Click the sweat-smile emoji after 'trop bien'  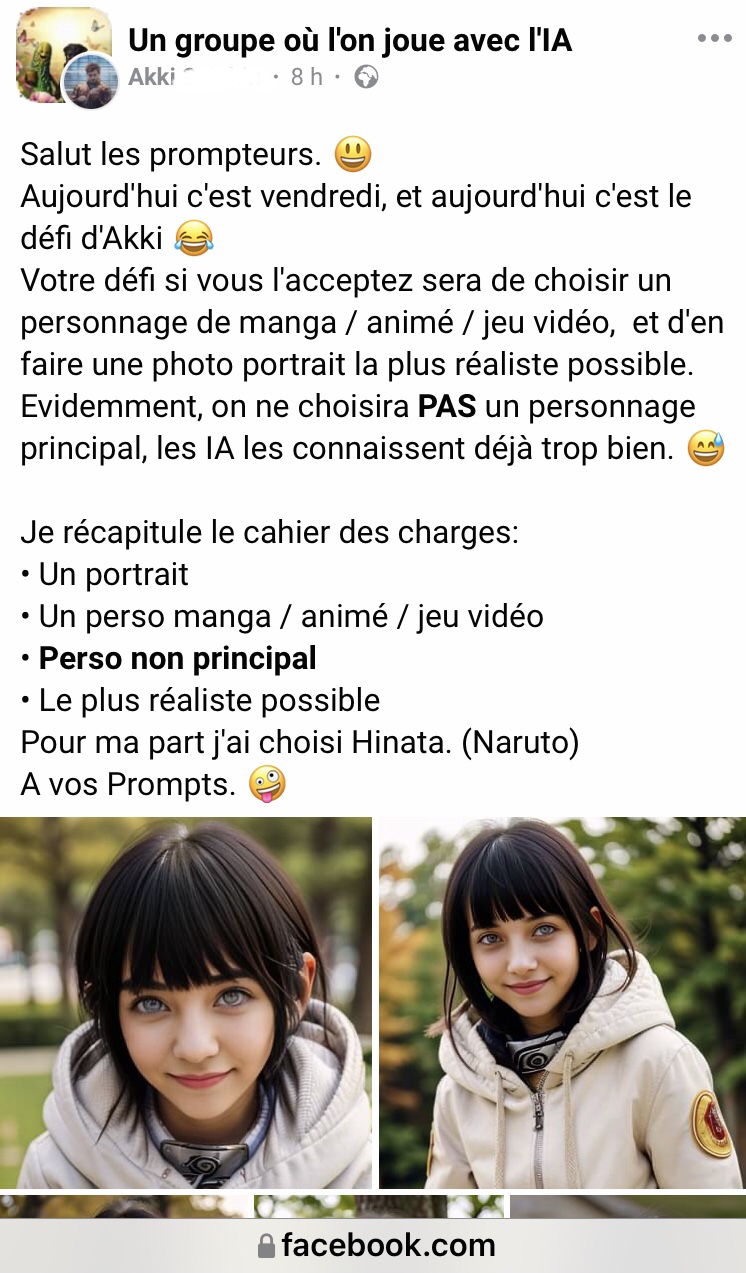tap(706, 449)
